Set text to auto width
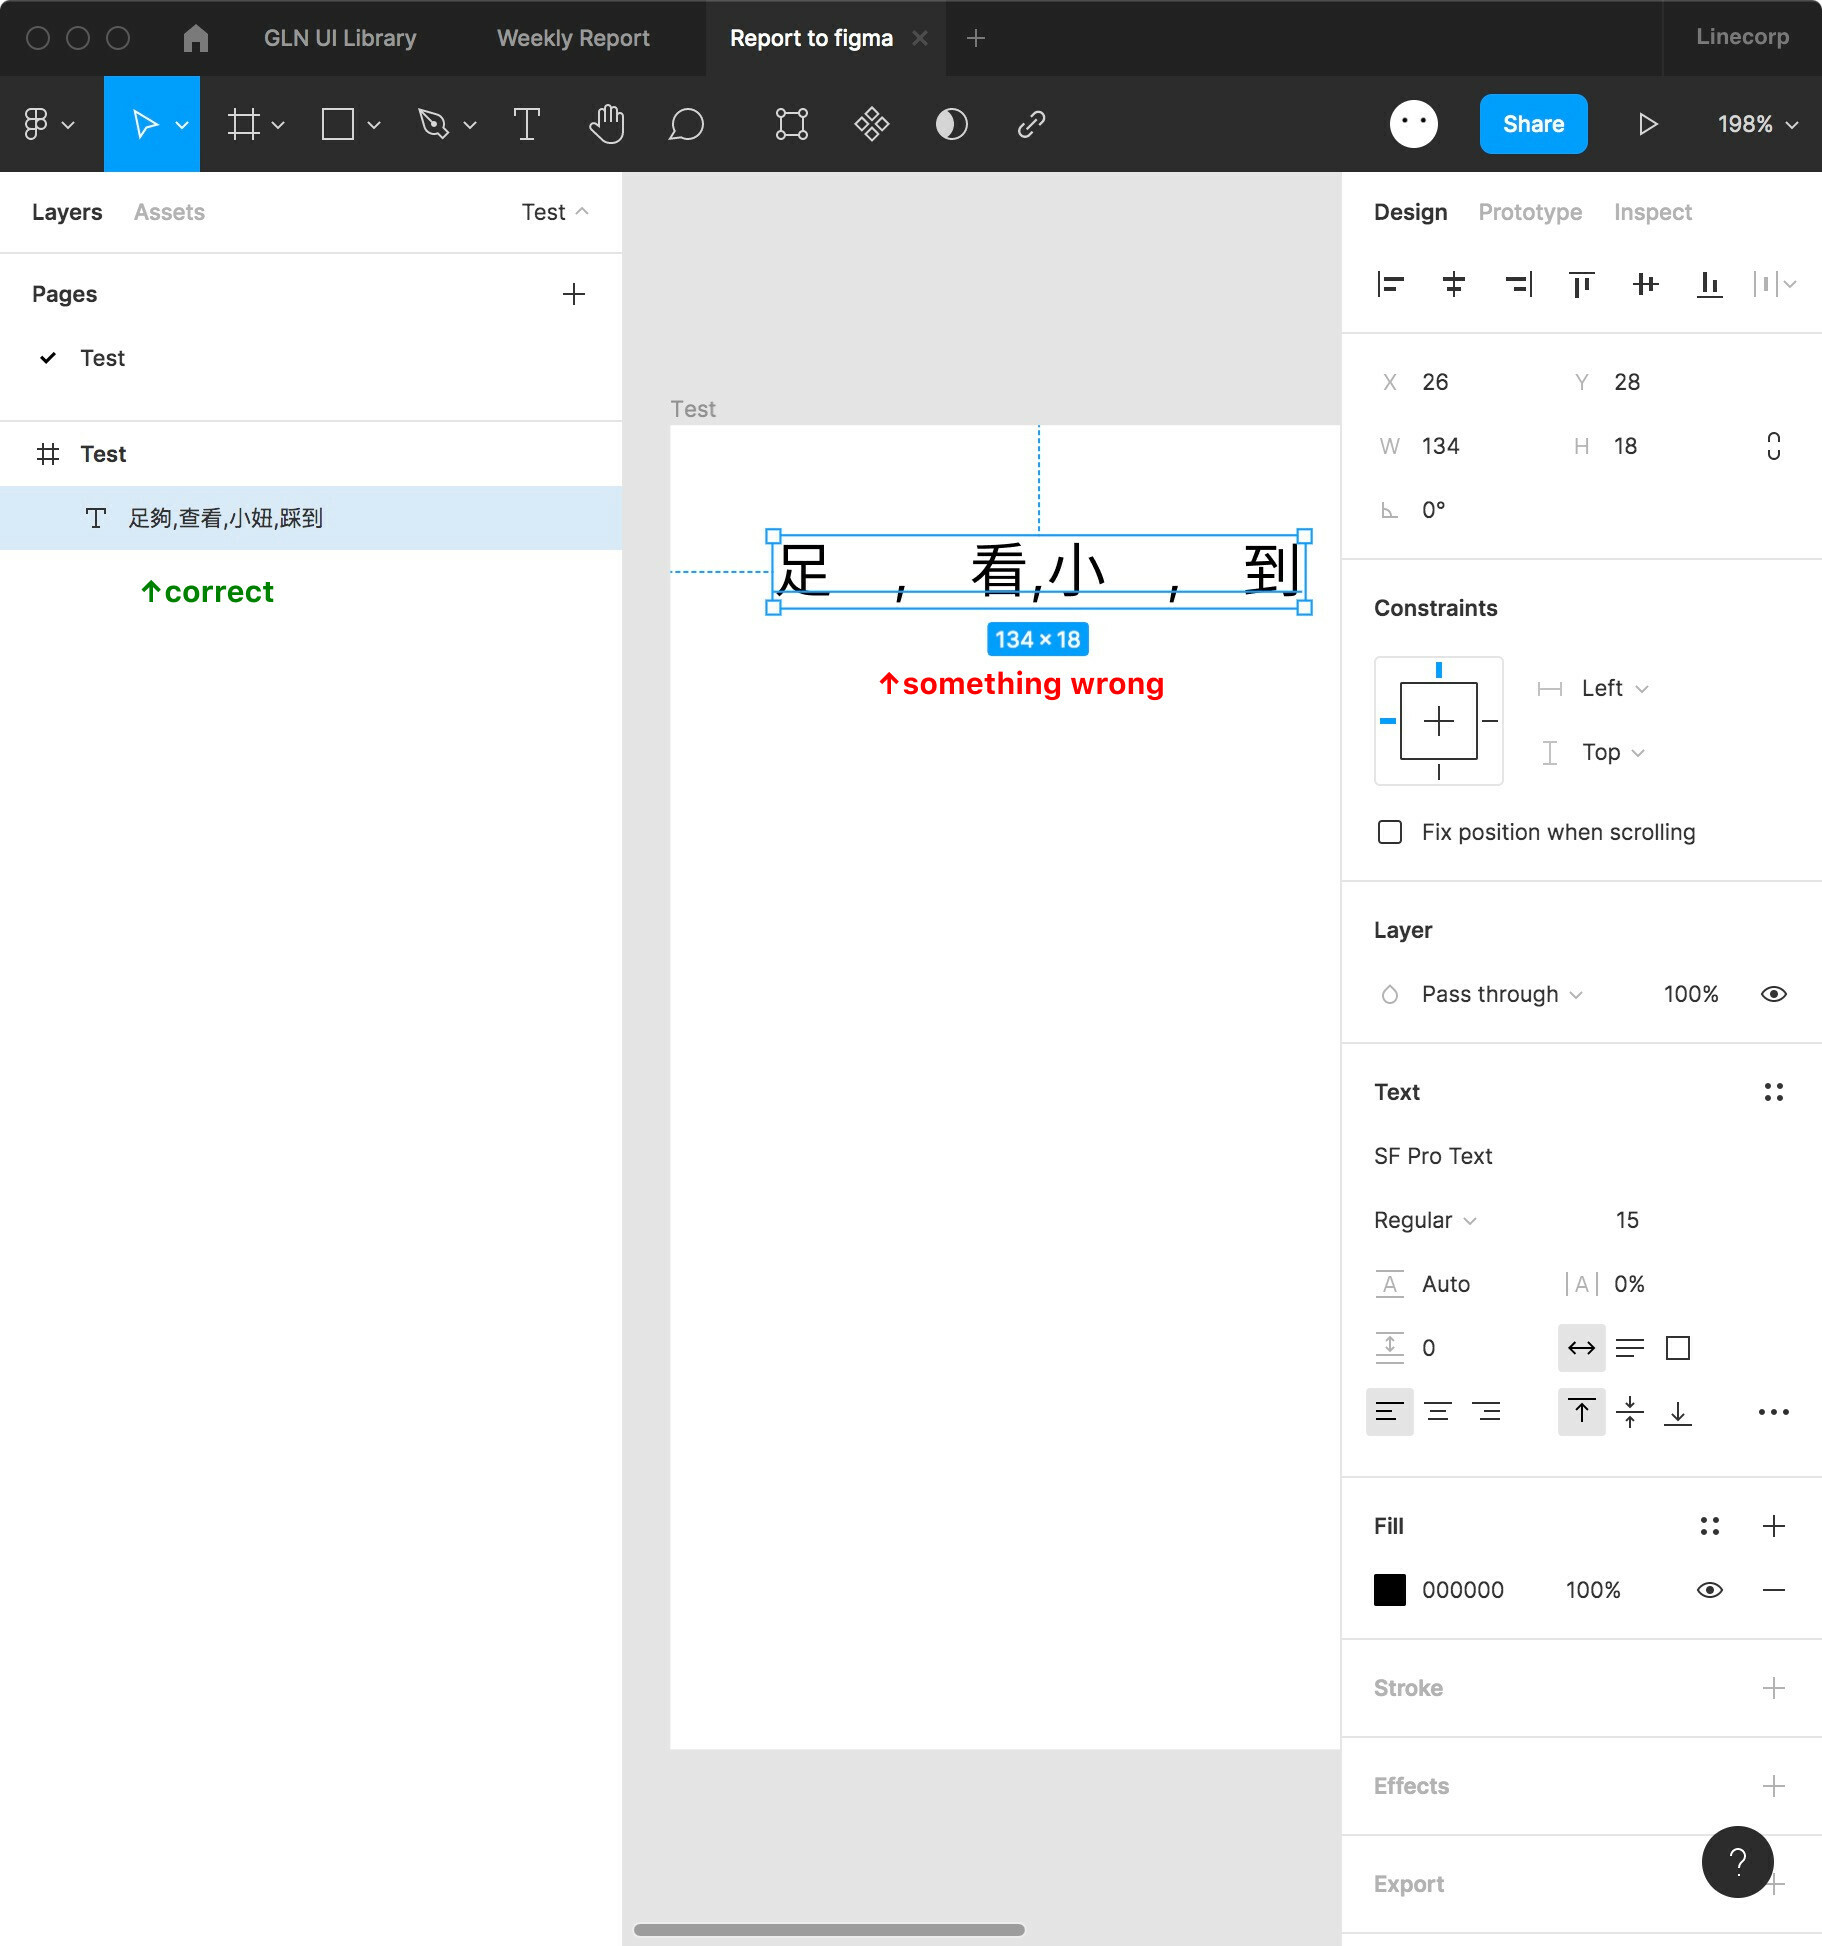Viewport: 1822px width, 1946px height. (1582, 1348)
